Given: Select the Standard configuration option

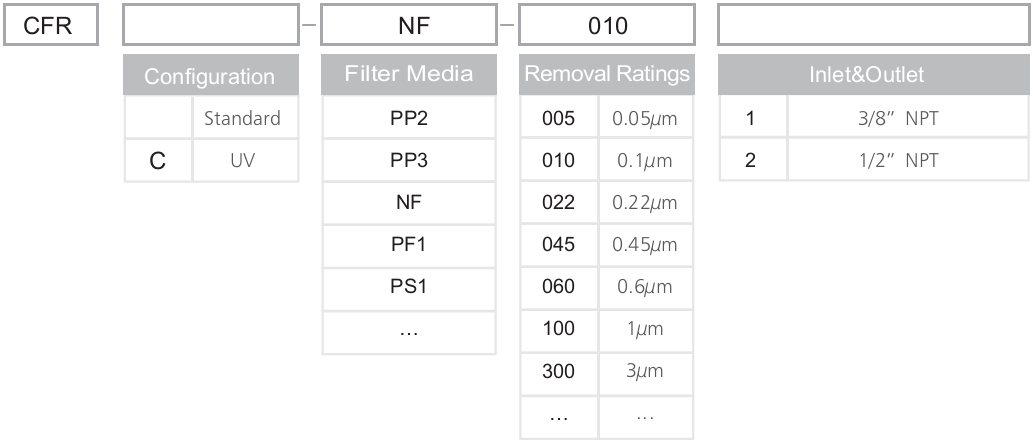Looking at the screenshot, I should point(241,118).
